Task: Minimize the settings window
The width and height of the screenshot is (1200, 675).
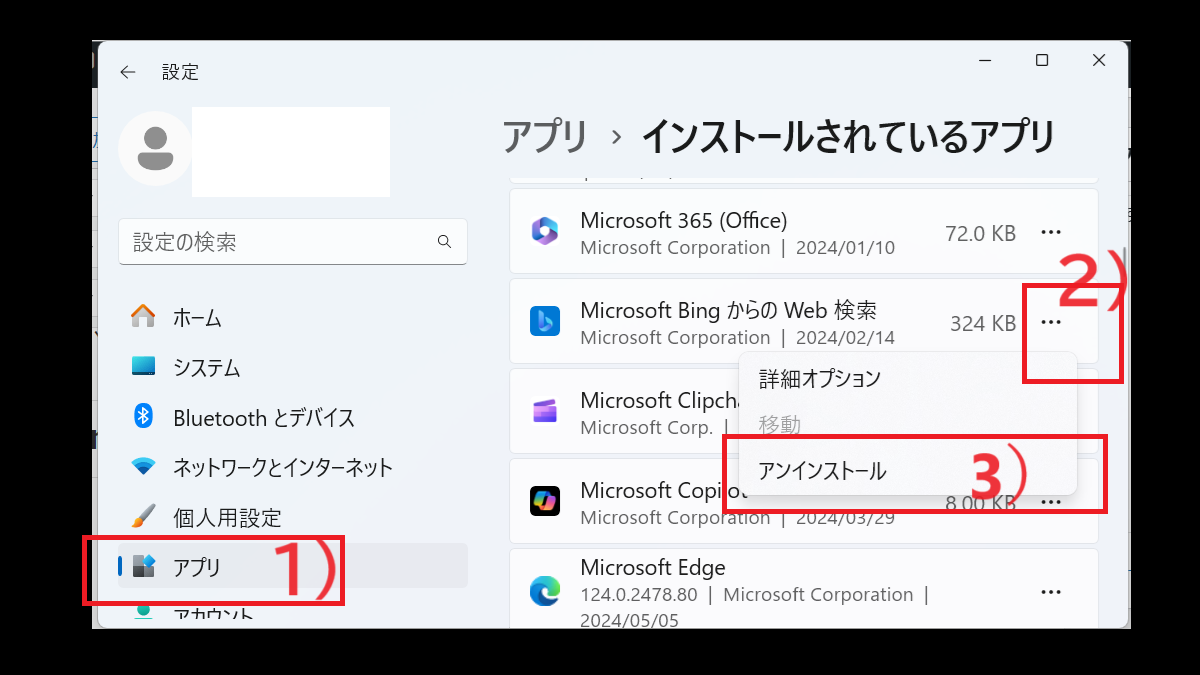Action: click(x=985, y=61)
